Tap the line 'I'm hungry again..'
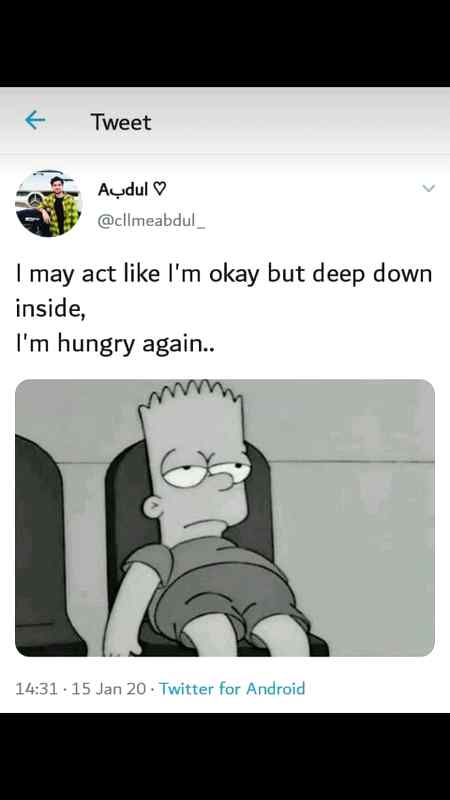This screenshot has height=800, width=450. (x=115, y=345)
